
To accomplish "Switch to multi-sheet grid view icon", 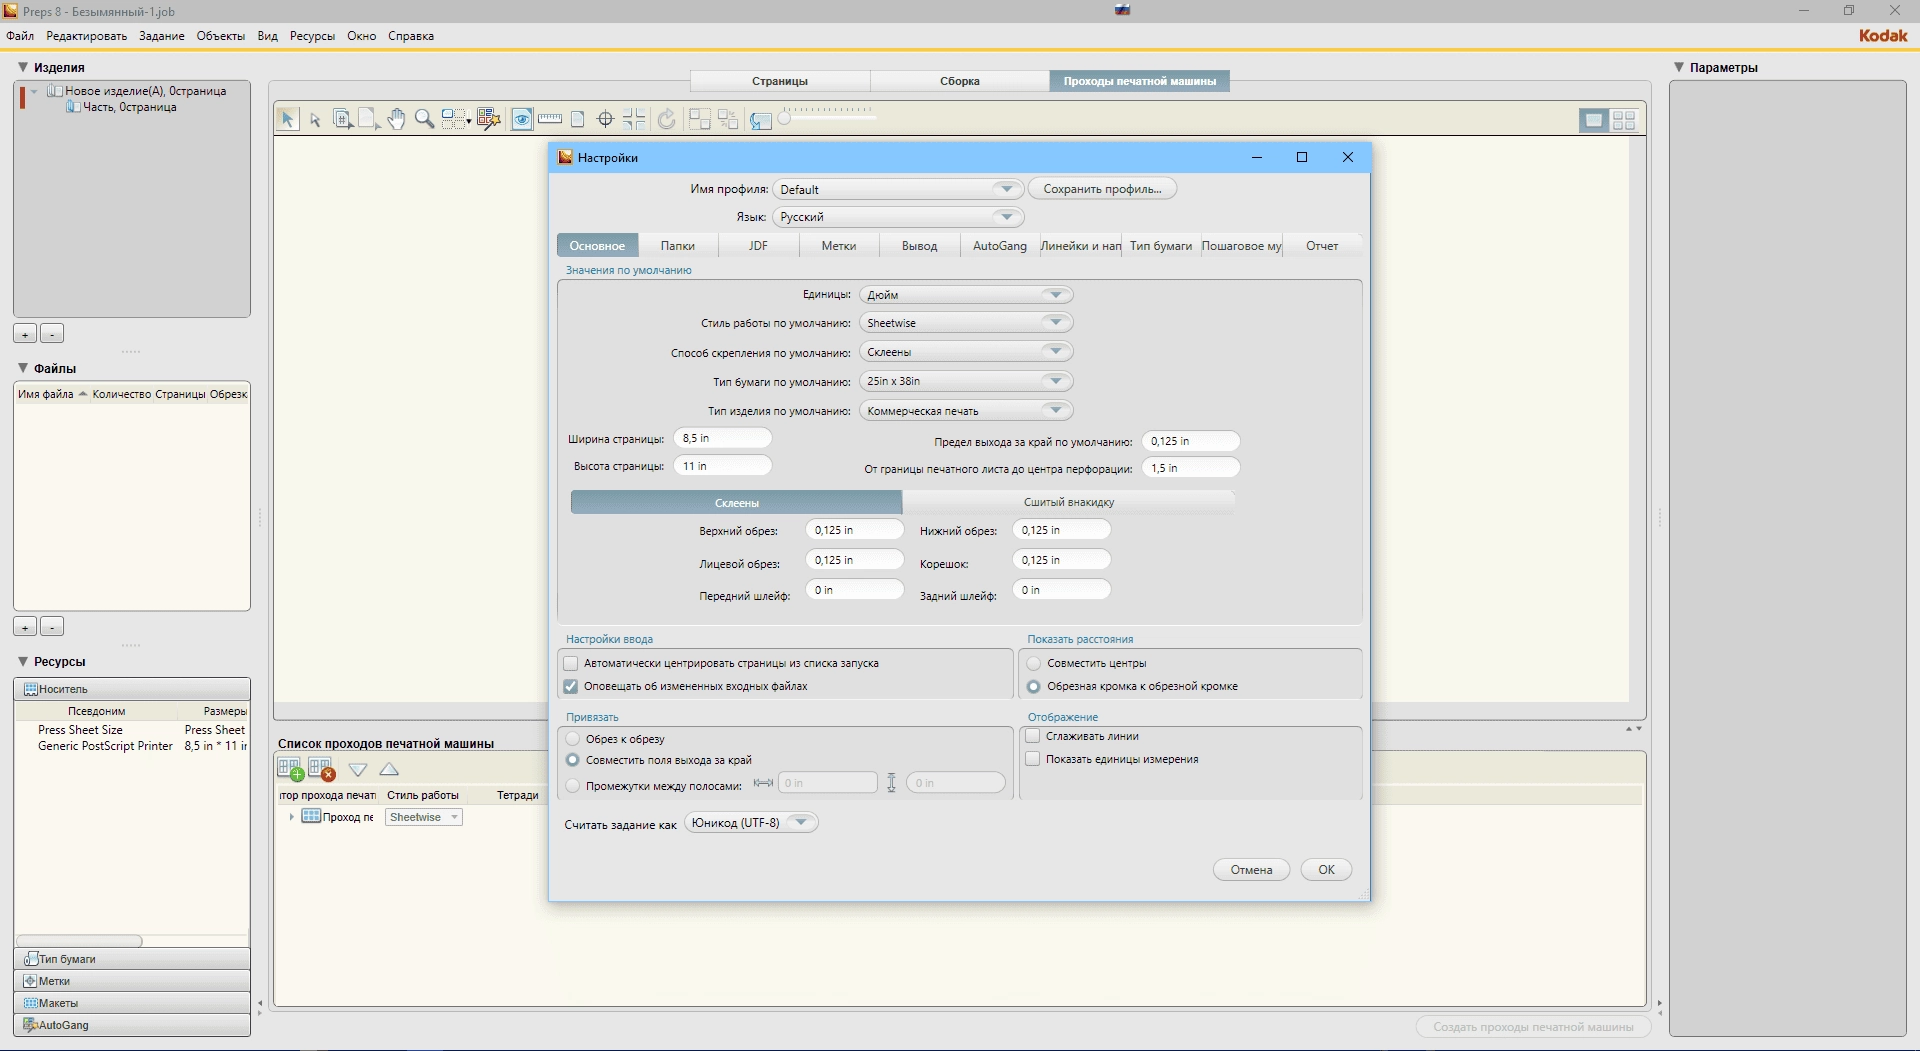I will [1624, 121].
